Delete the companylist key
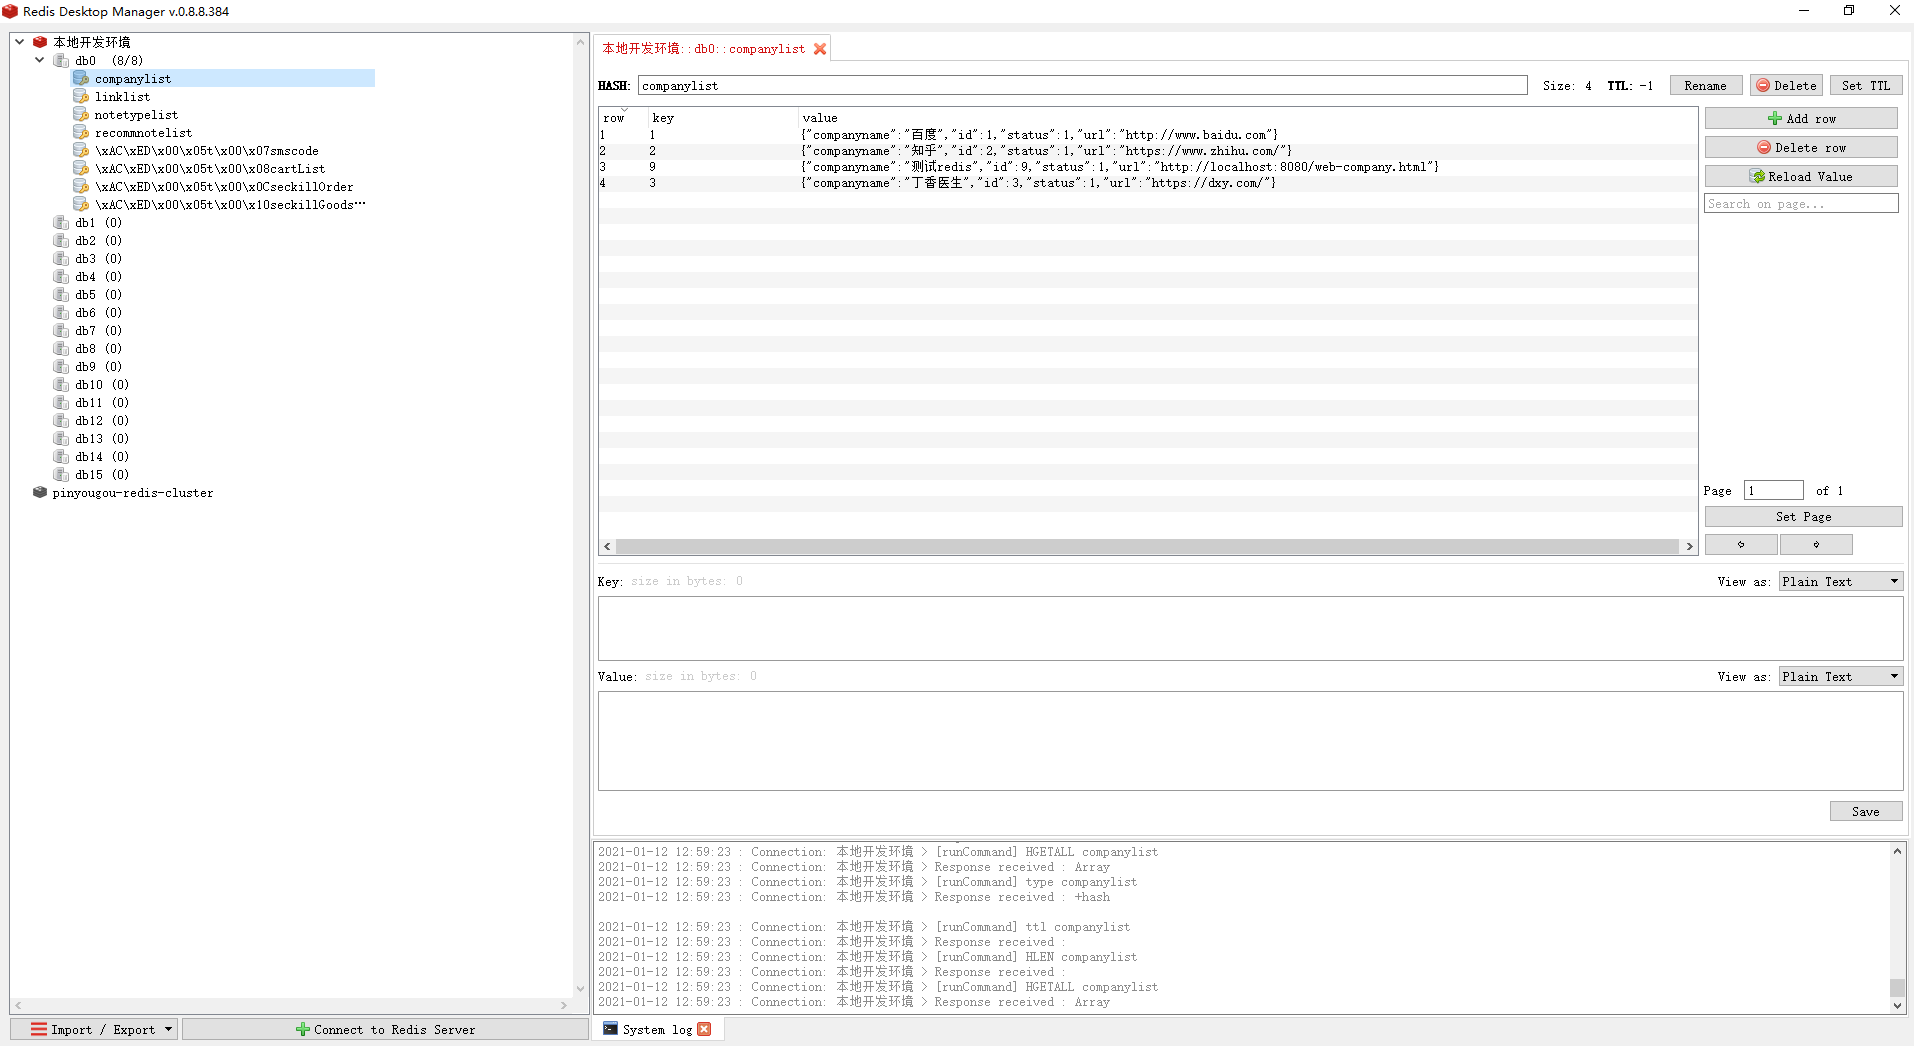Image resolution: width=1914 pixels, height=1046 pixels. pos(1786,85)
